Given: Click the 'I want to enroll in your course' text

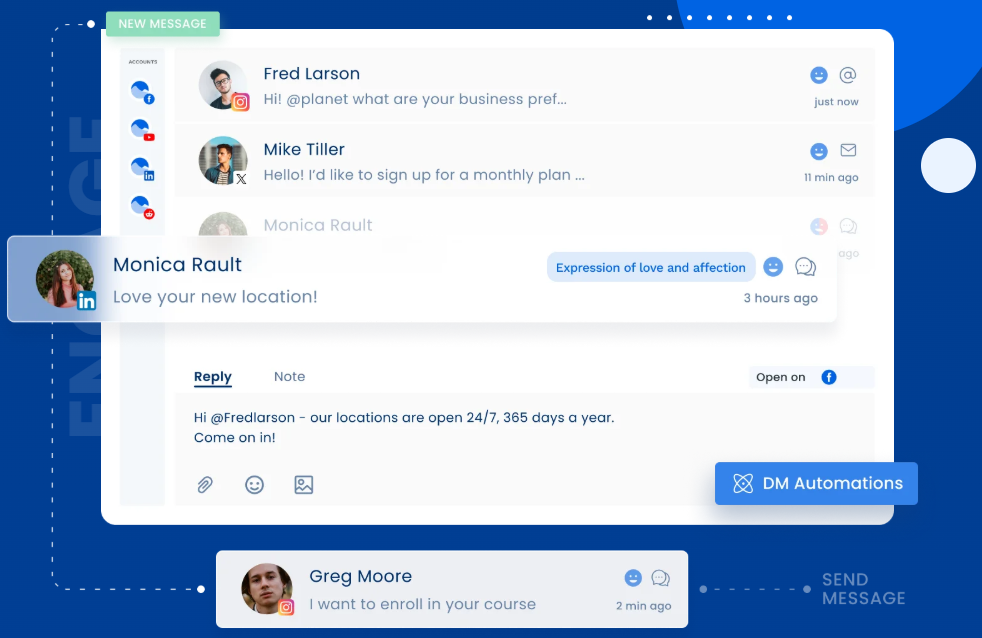Looking at the screenshot, I should pos(423,604).
